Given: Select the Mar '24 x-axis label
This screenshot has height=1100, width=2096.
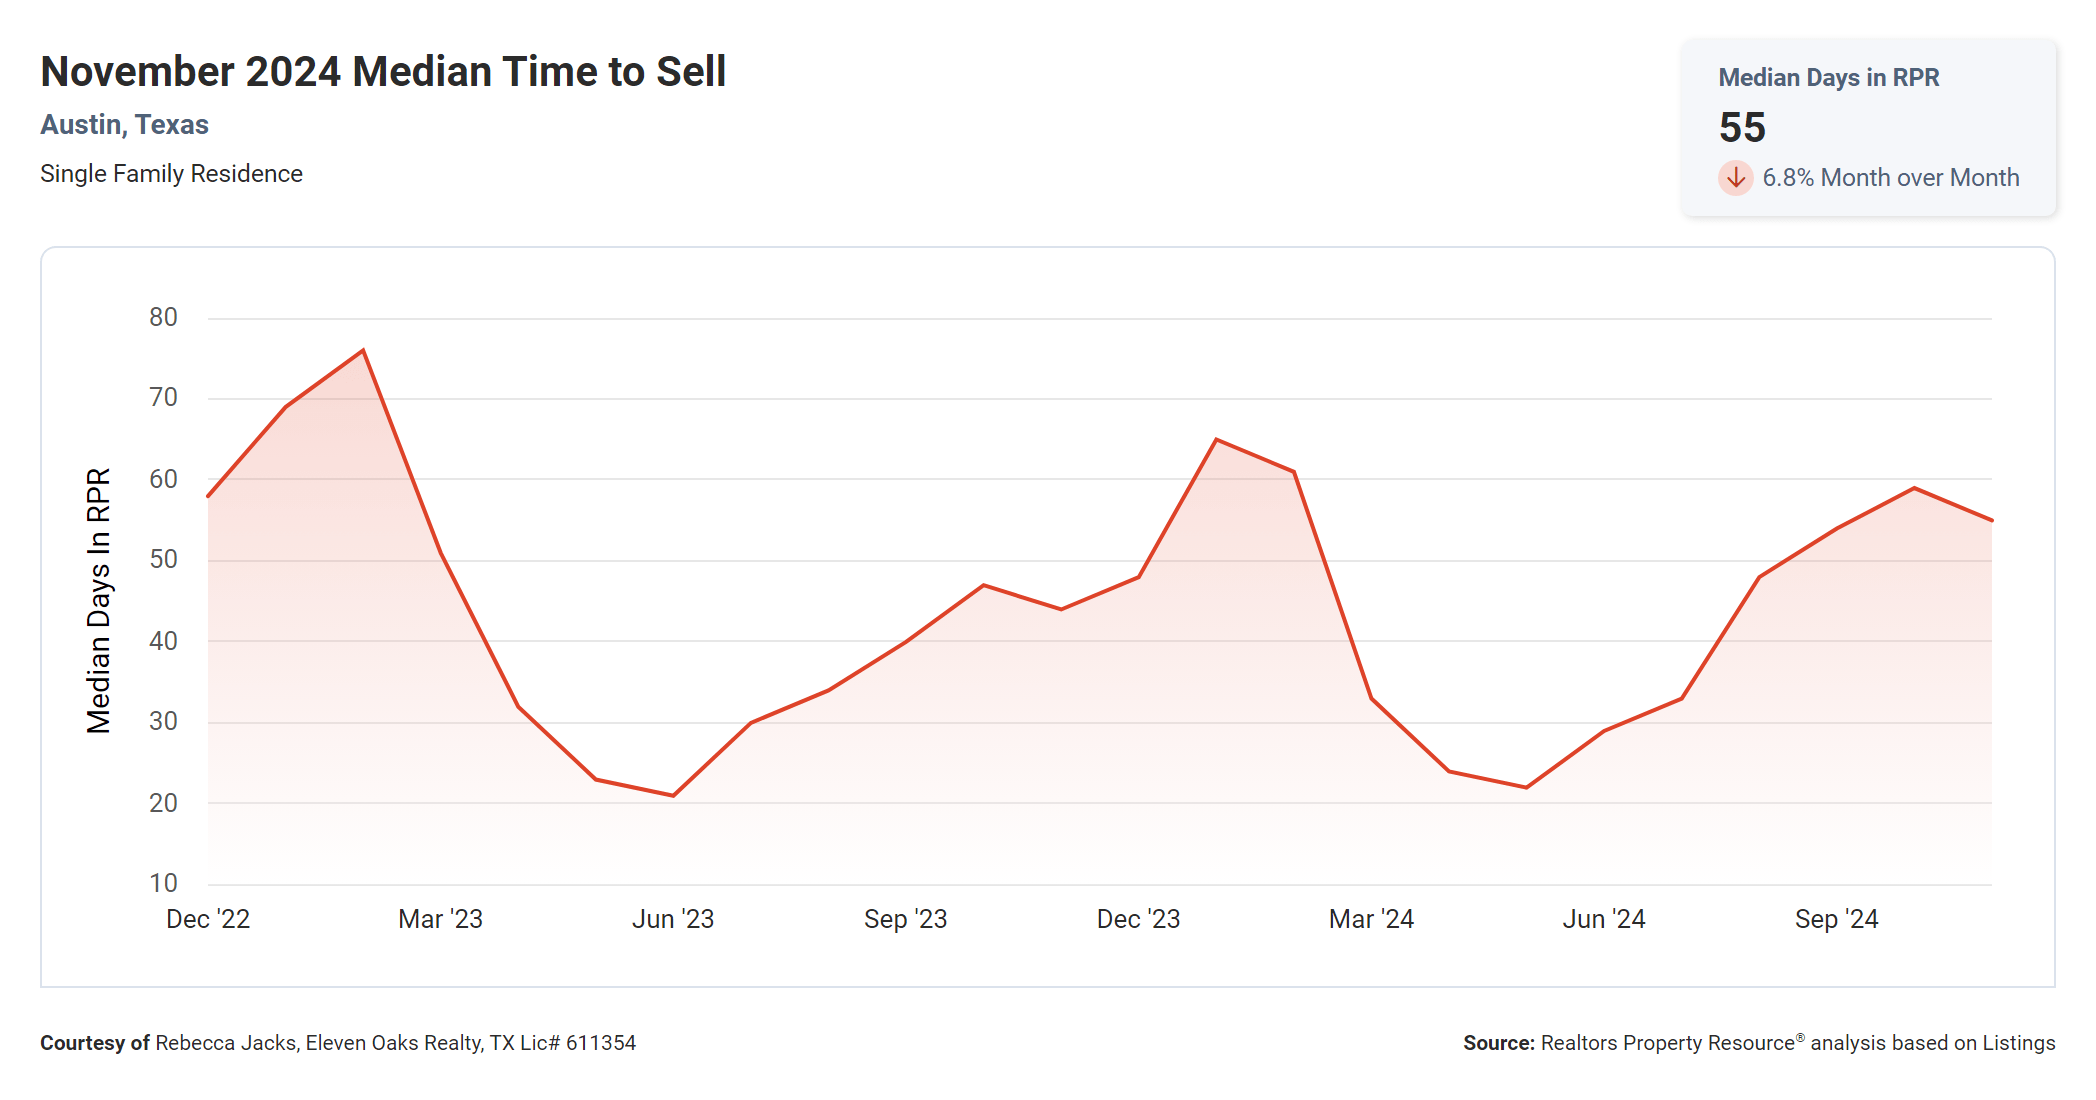Looking at the screenshot, I should pos(1371,919).
